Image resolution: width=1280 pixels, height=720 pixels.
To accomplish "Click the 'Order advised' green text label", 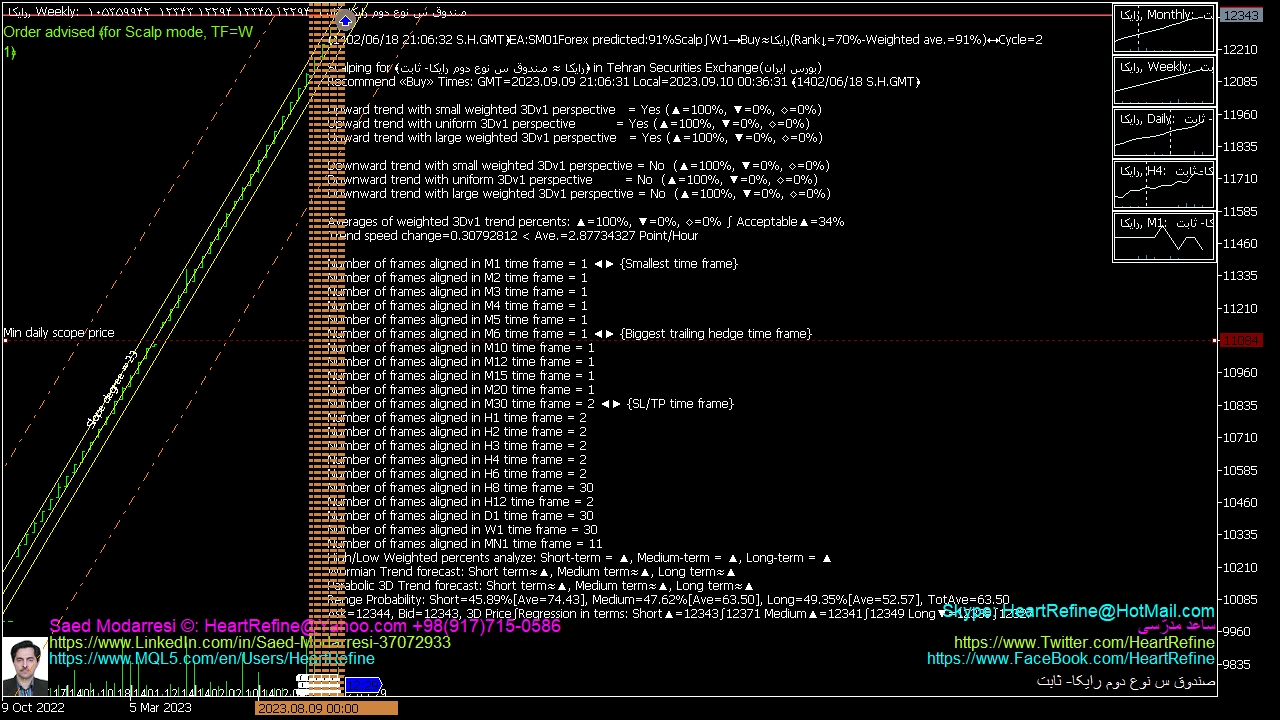I will 128,32.
